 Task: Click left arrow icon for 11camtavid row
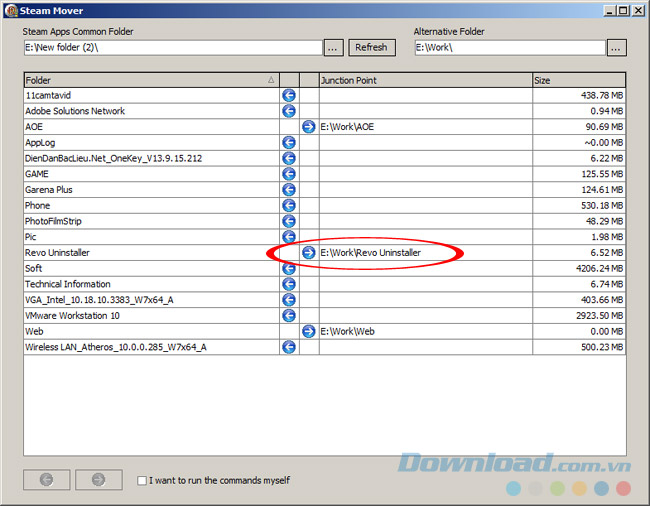[x=289, y=95]
